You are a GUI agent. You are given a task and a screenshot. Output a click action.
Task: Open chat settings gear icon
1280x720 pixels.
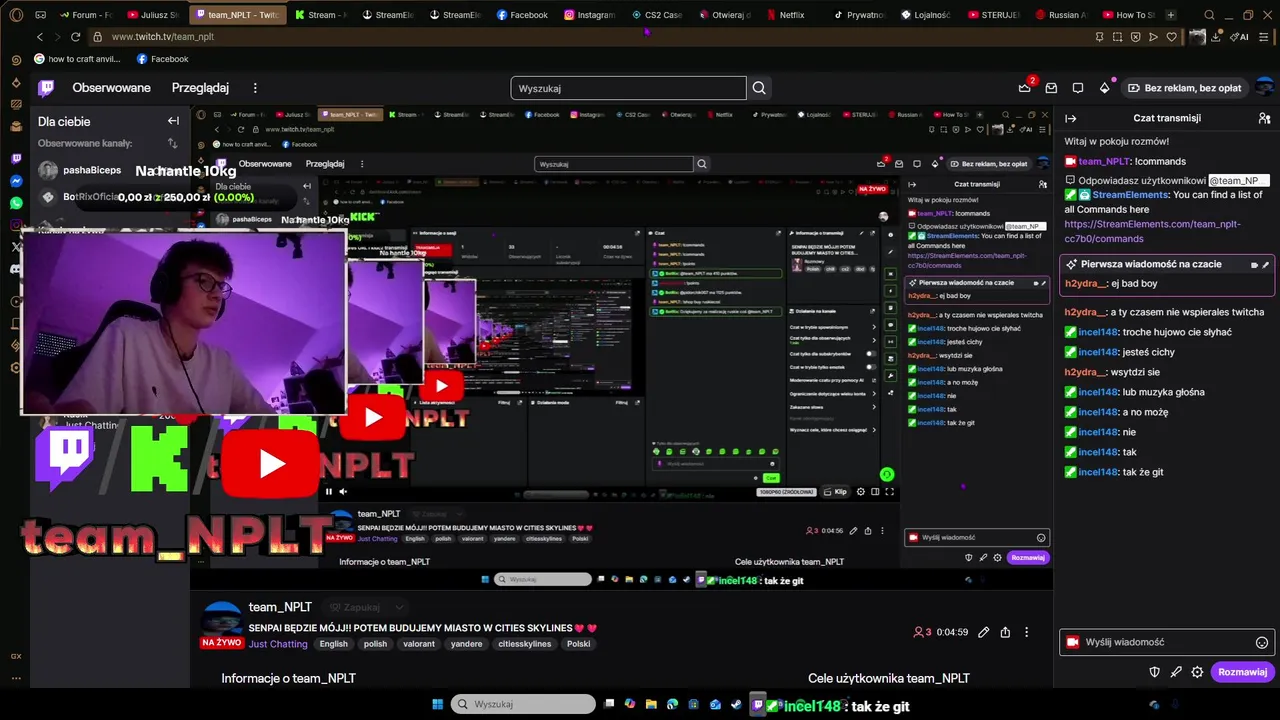click(x=1197, y=672)
